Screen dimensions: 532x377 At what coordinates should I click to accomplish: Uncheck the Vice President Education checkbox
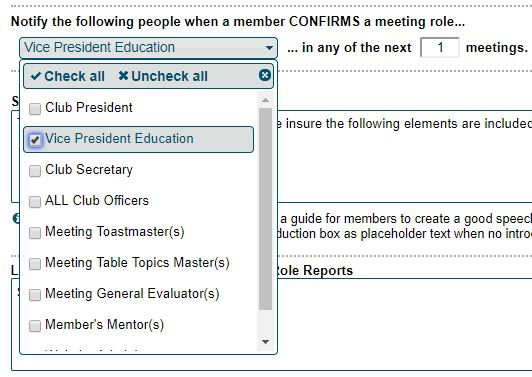click(x=35, y=140)
